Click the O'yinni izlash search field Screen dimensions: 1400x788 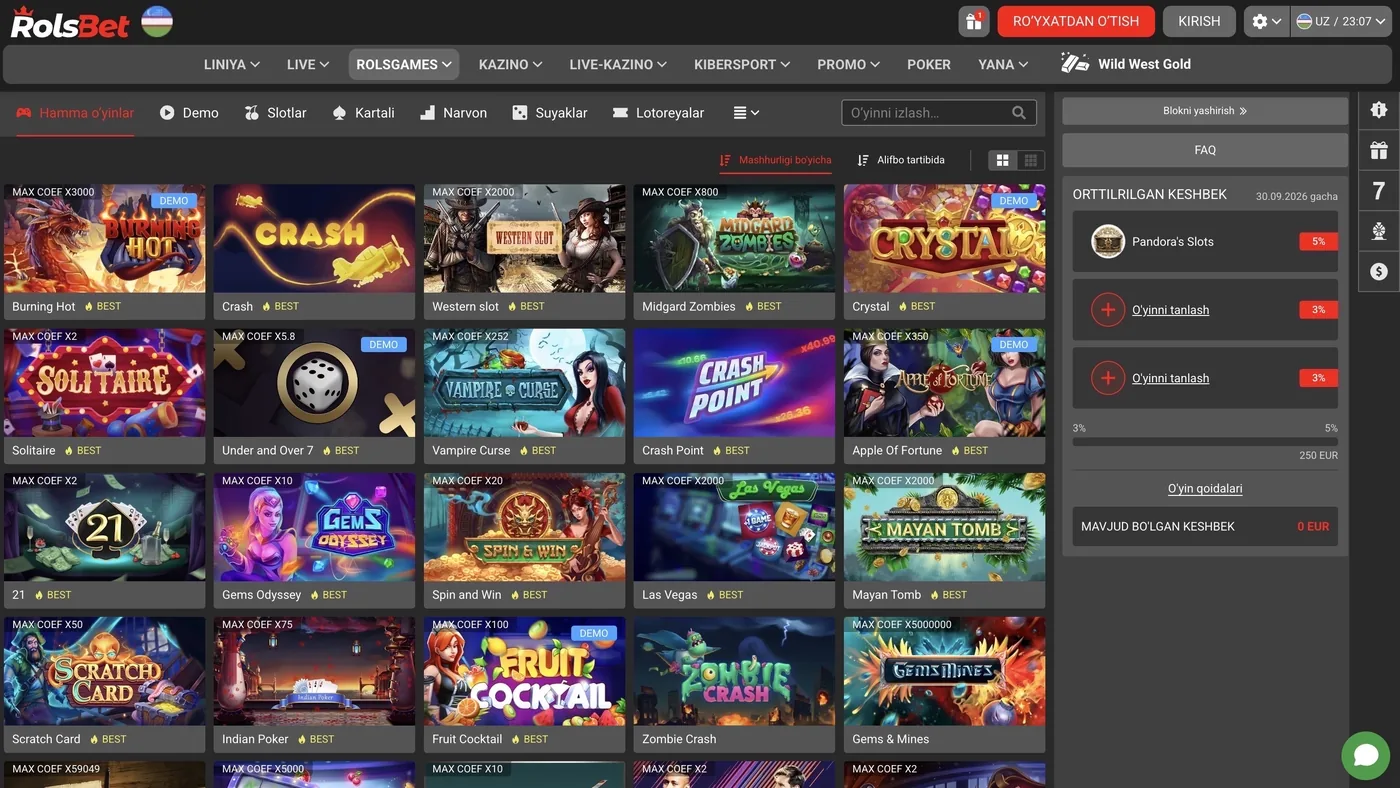[939, 113]
